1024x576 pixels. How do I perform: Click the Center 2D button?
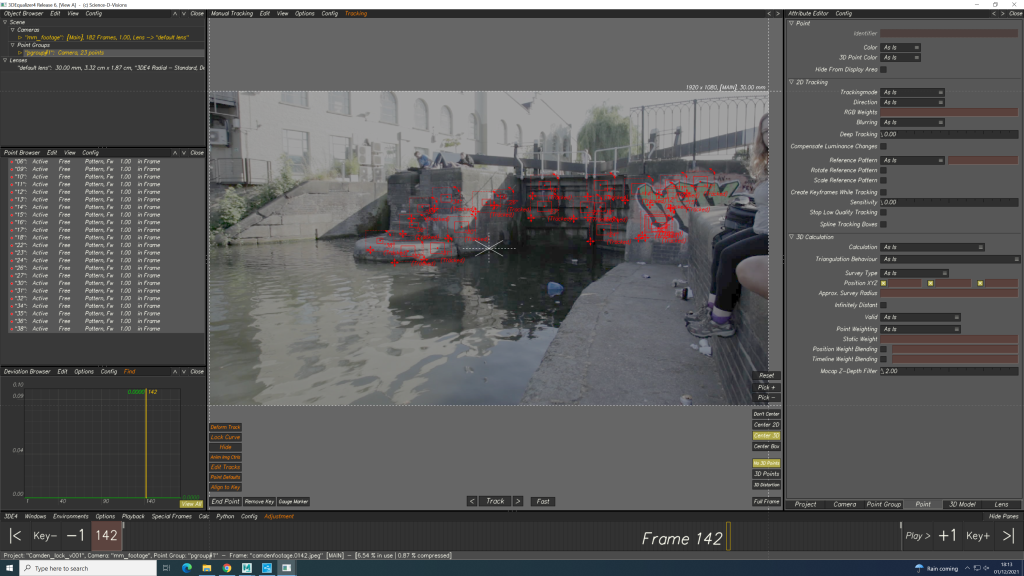pyautogui.click(x=766, y=424)
